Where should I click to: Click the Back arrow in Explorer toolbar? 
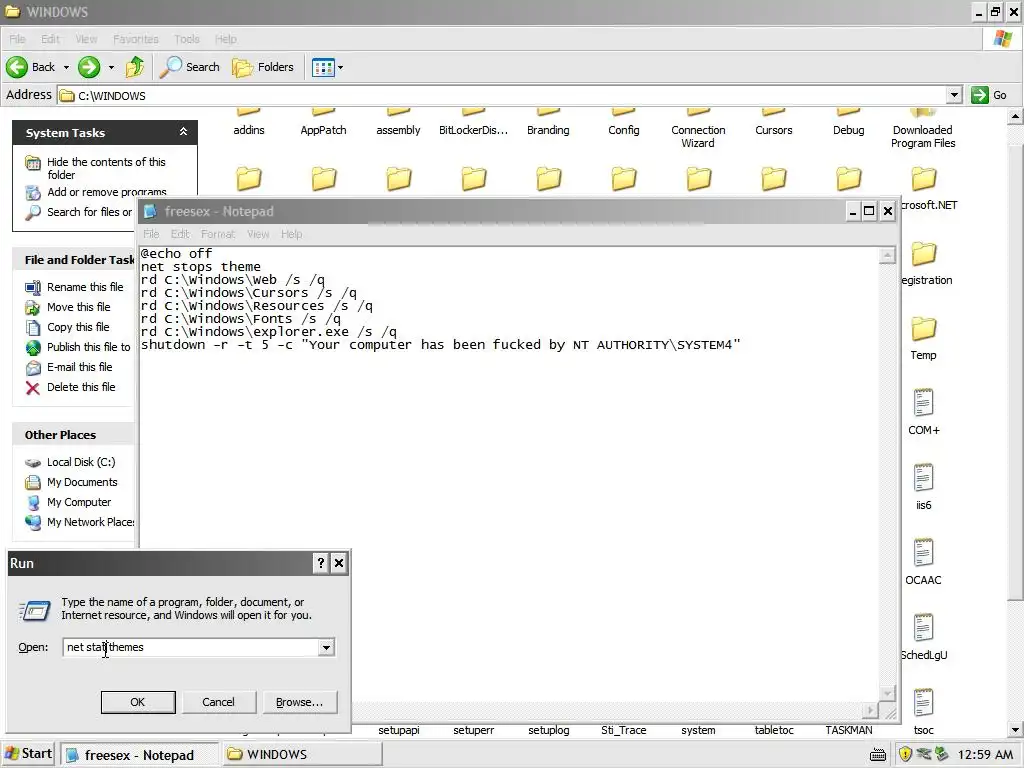(x=30, y=67)
